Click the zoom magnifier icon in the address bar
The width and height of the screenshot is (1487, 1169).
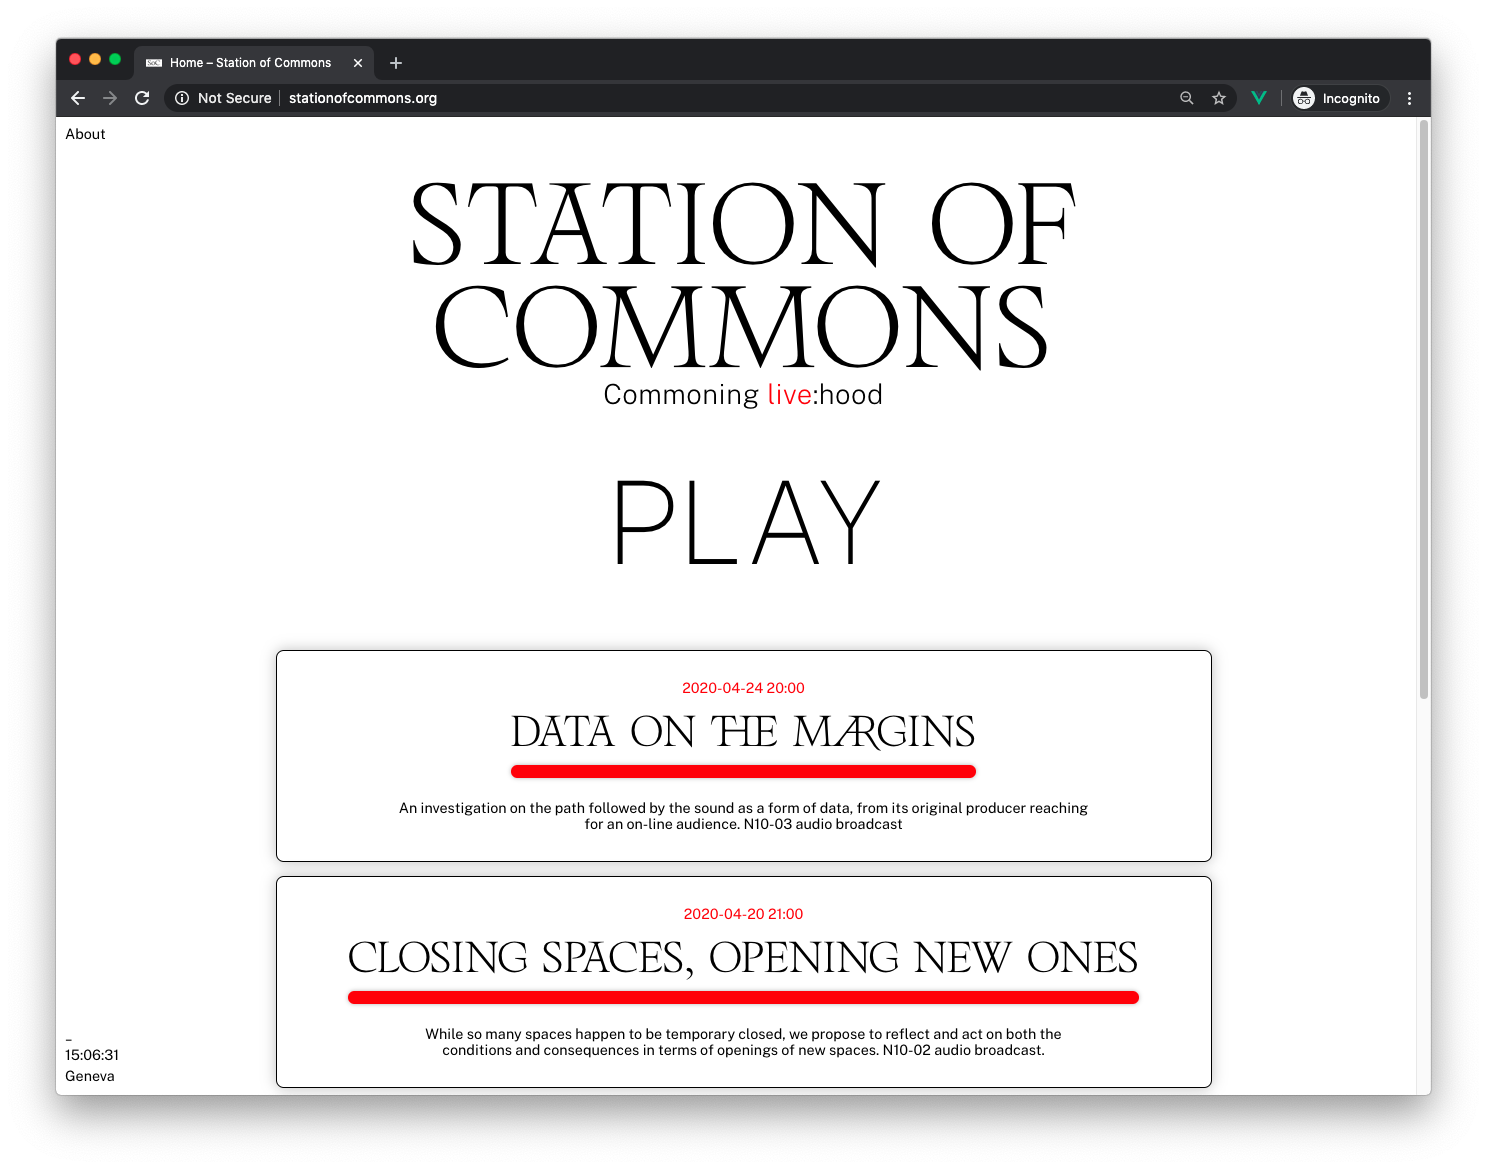click(1187, 98)
